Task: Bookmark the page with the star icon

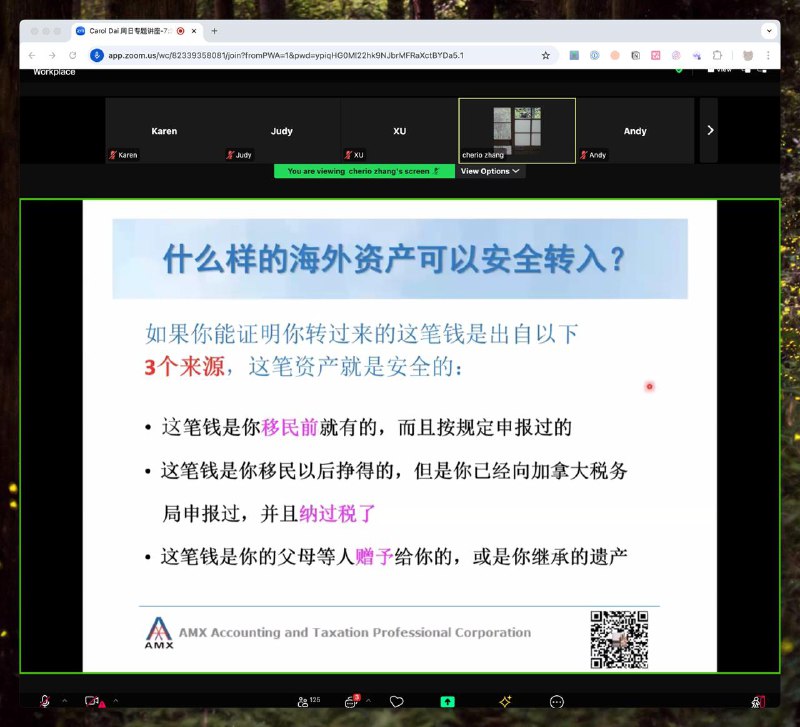Action: (545, 56)
